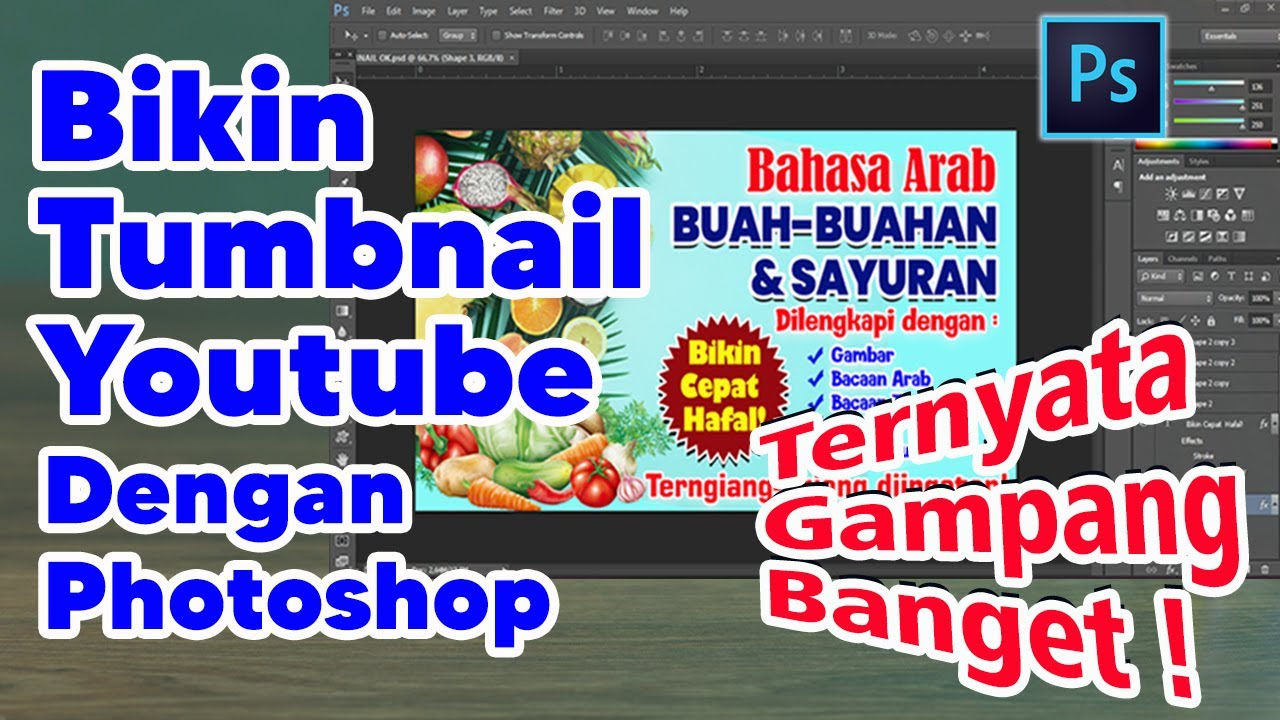The image size is (1280, 720).
Task: Open the Edit menu
Action: coord(393,12)
